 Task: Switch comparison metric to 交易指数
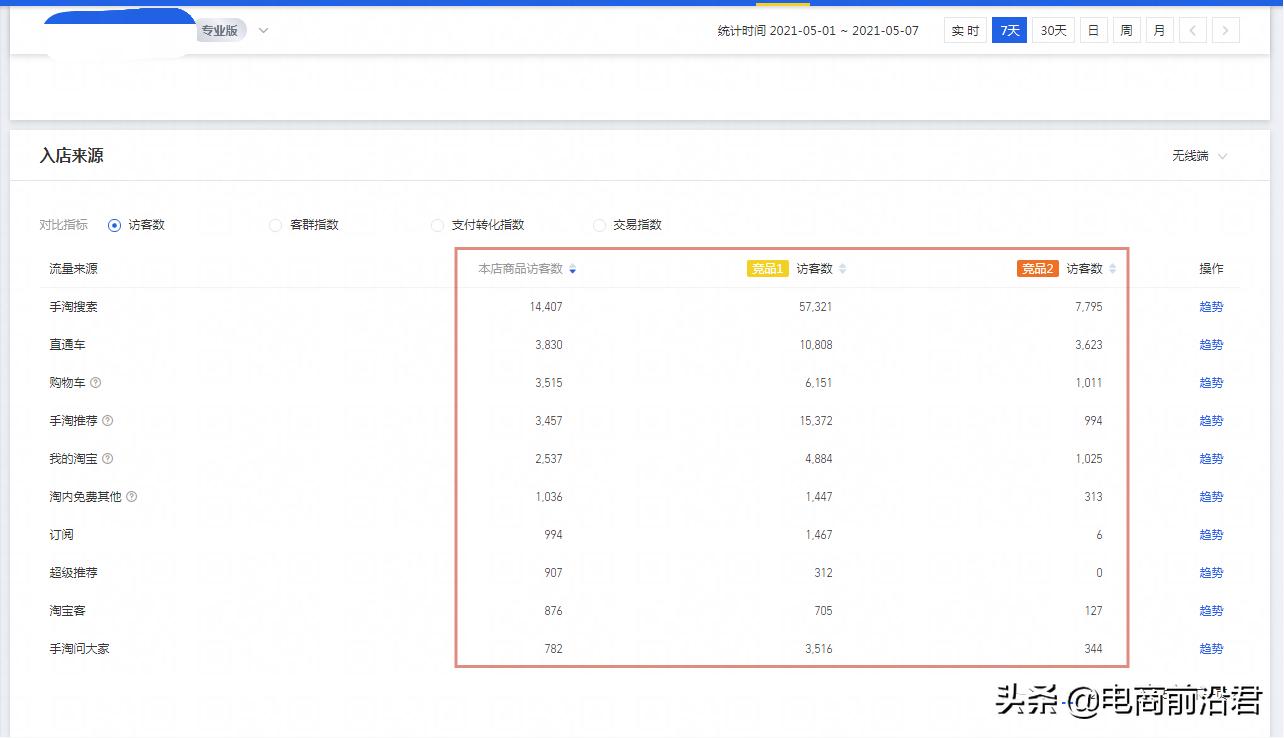(598, 225)
